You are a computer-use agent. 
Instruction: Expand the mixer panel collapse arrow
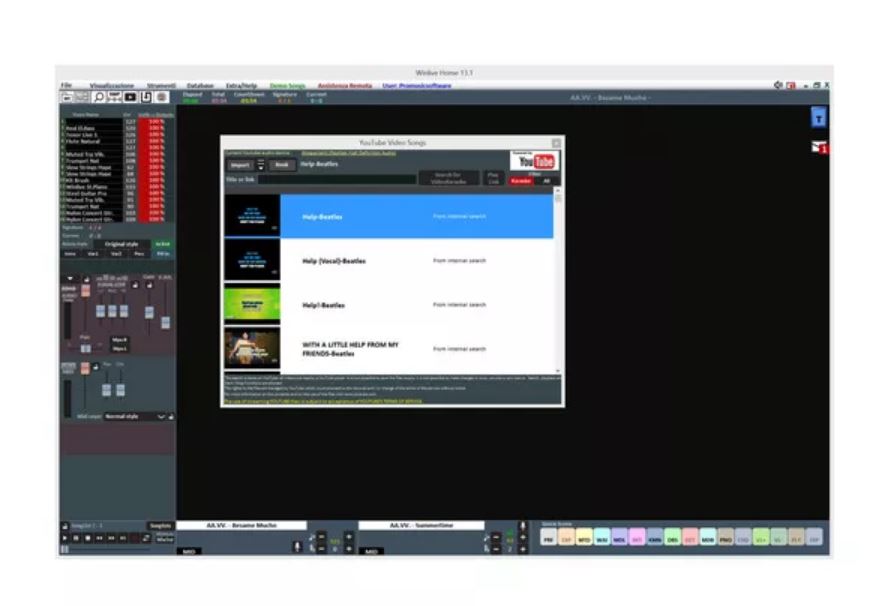tap(70, 278)
